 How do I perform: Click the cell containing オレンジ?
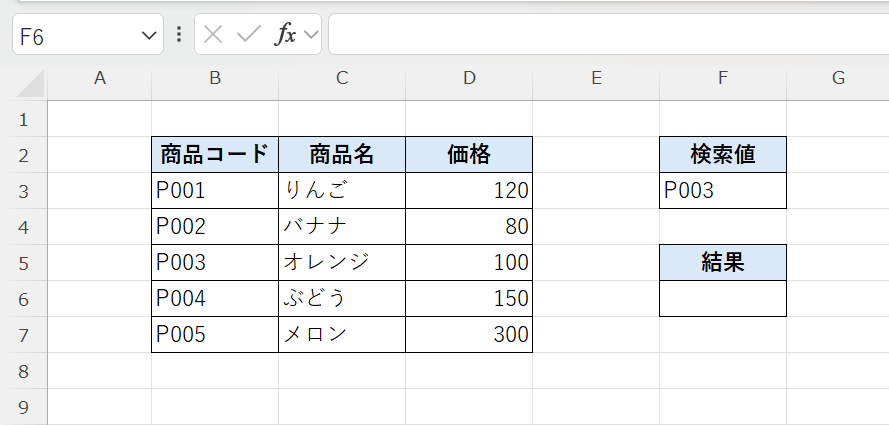coord(342,263)
